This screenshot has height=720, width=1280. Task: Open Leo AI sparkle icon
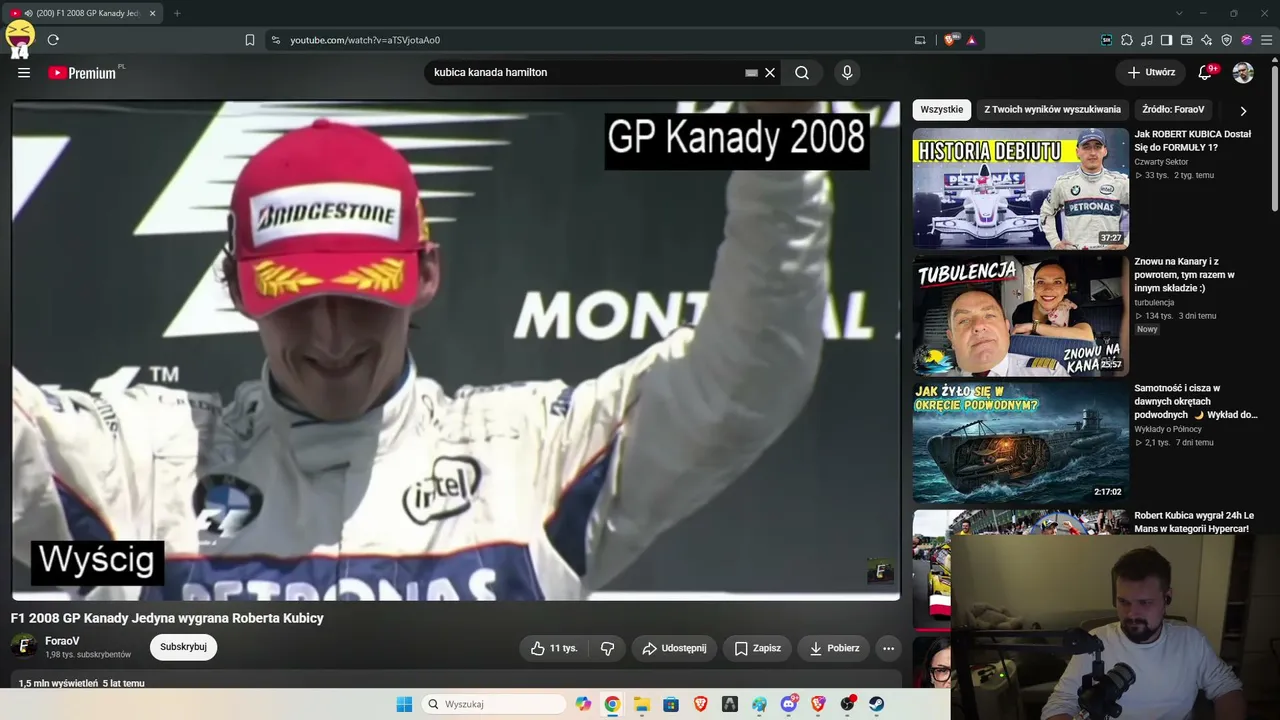pos(1207,40)
